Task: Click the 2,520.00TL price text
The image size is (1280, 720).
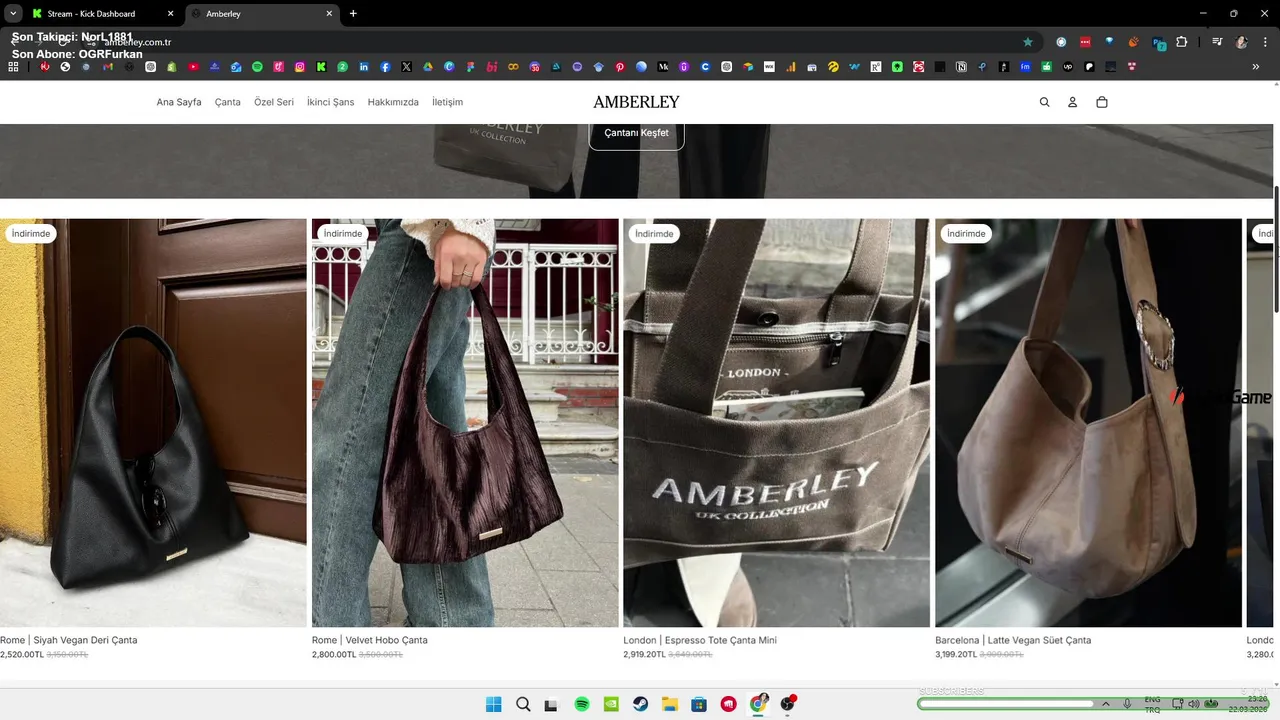Action: (x=22, y=654)
